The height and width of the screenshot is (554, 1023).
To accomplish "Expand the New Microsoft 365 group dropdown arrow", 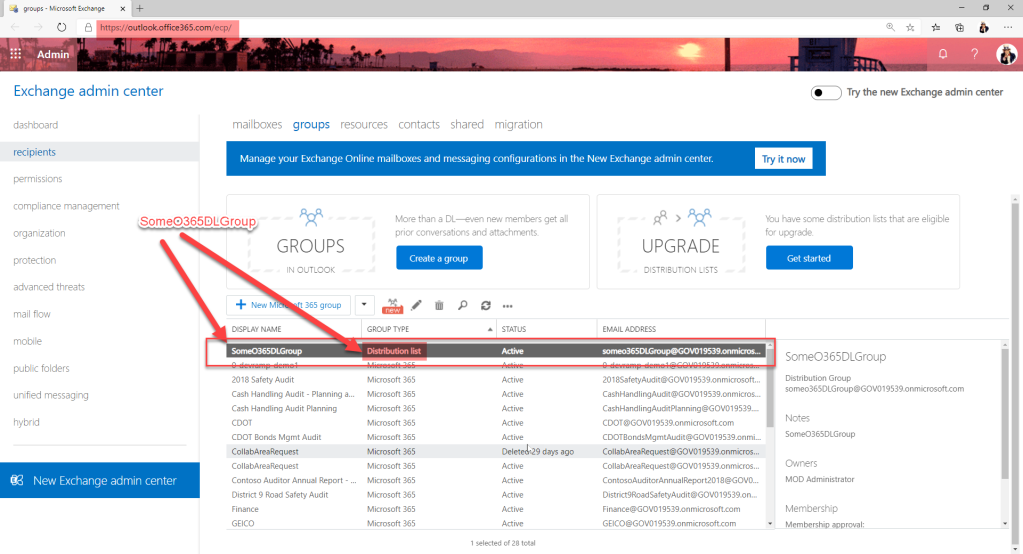I will tap(364, 305).
